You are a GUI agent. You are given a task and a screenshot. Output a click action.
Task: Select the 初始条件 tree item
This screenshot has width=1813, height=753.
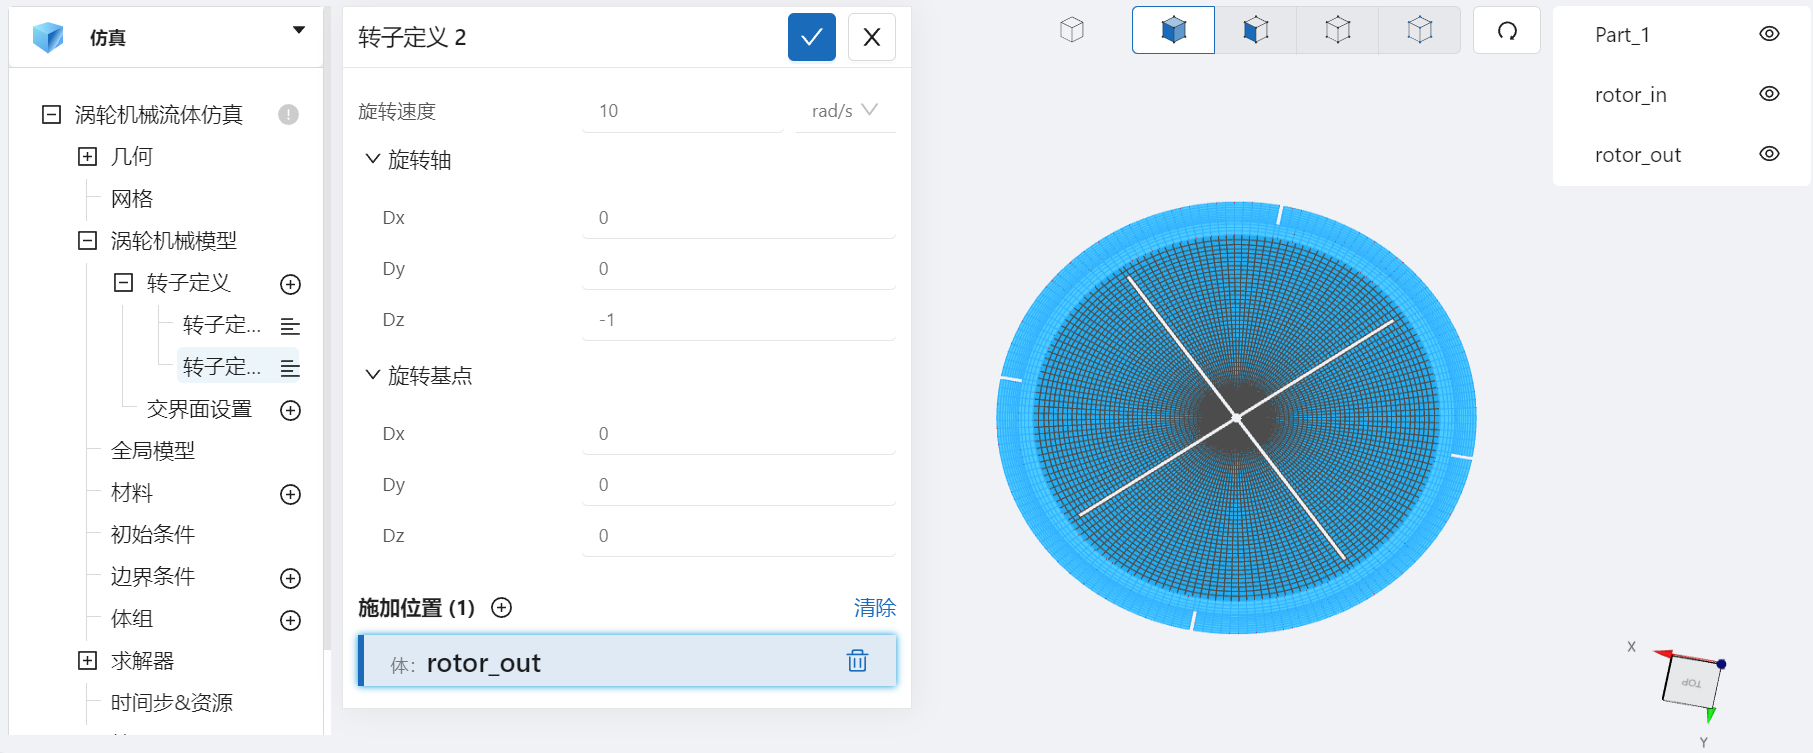coord(153,534)
